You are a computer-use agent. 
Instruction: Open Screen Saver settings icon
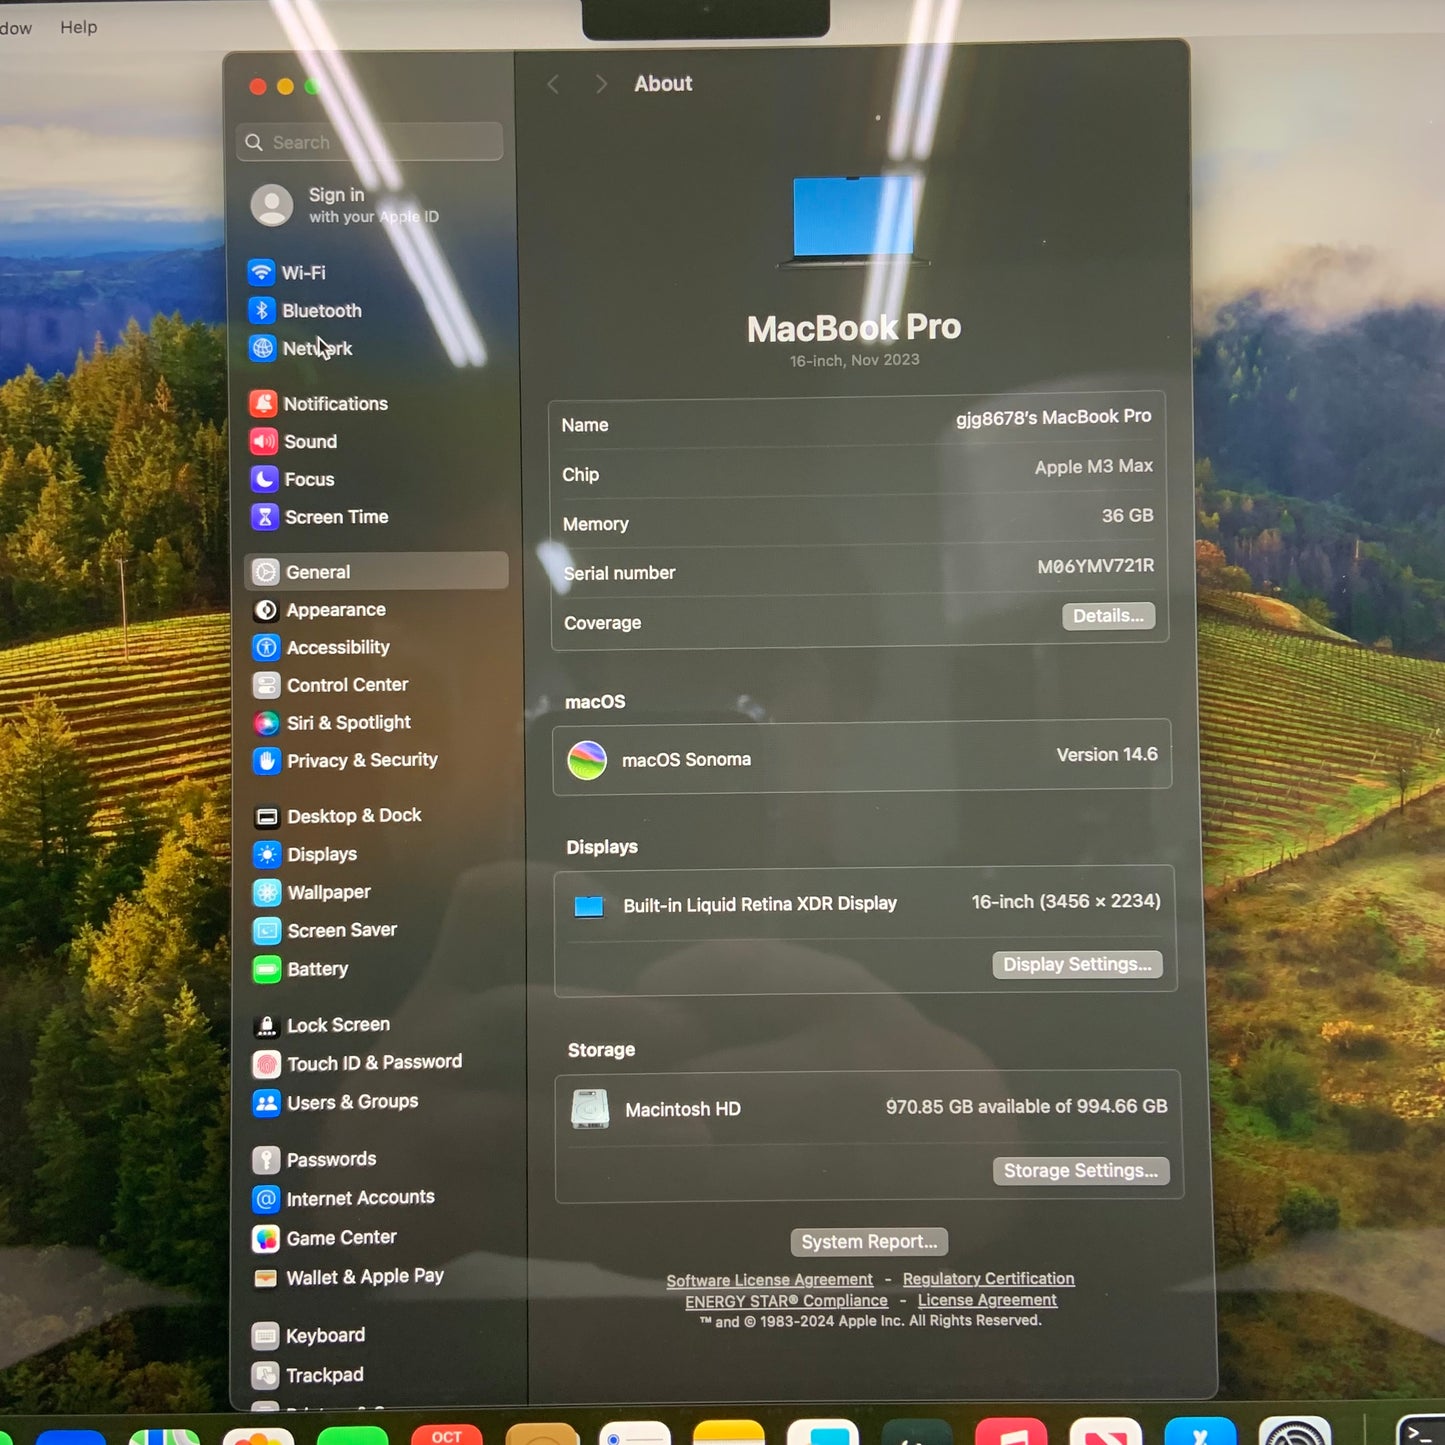[x=267, y=931]
